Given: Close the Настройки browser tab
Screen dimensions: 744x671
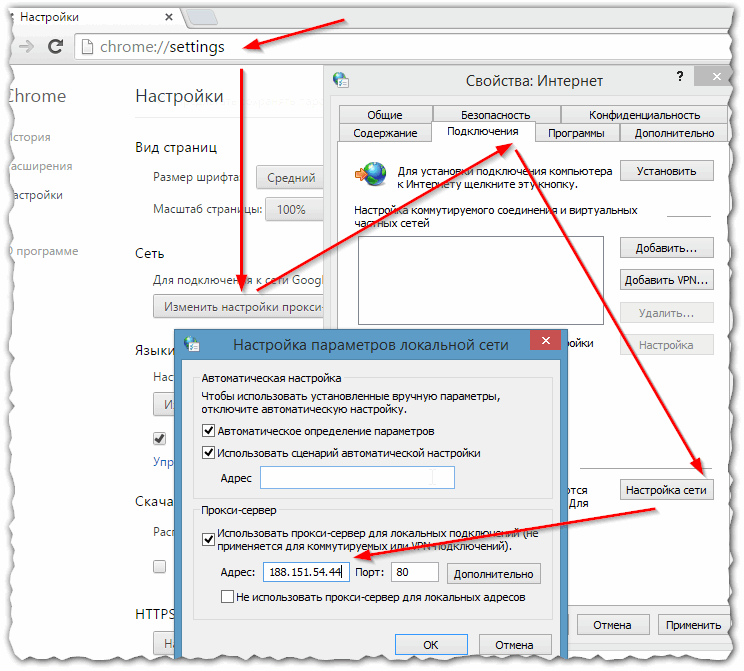Looking at the screenshot, I should tap(168, 17).
